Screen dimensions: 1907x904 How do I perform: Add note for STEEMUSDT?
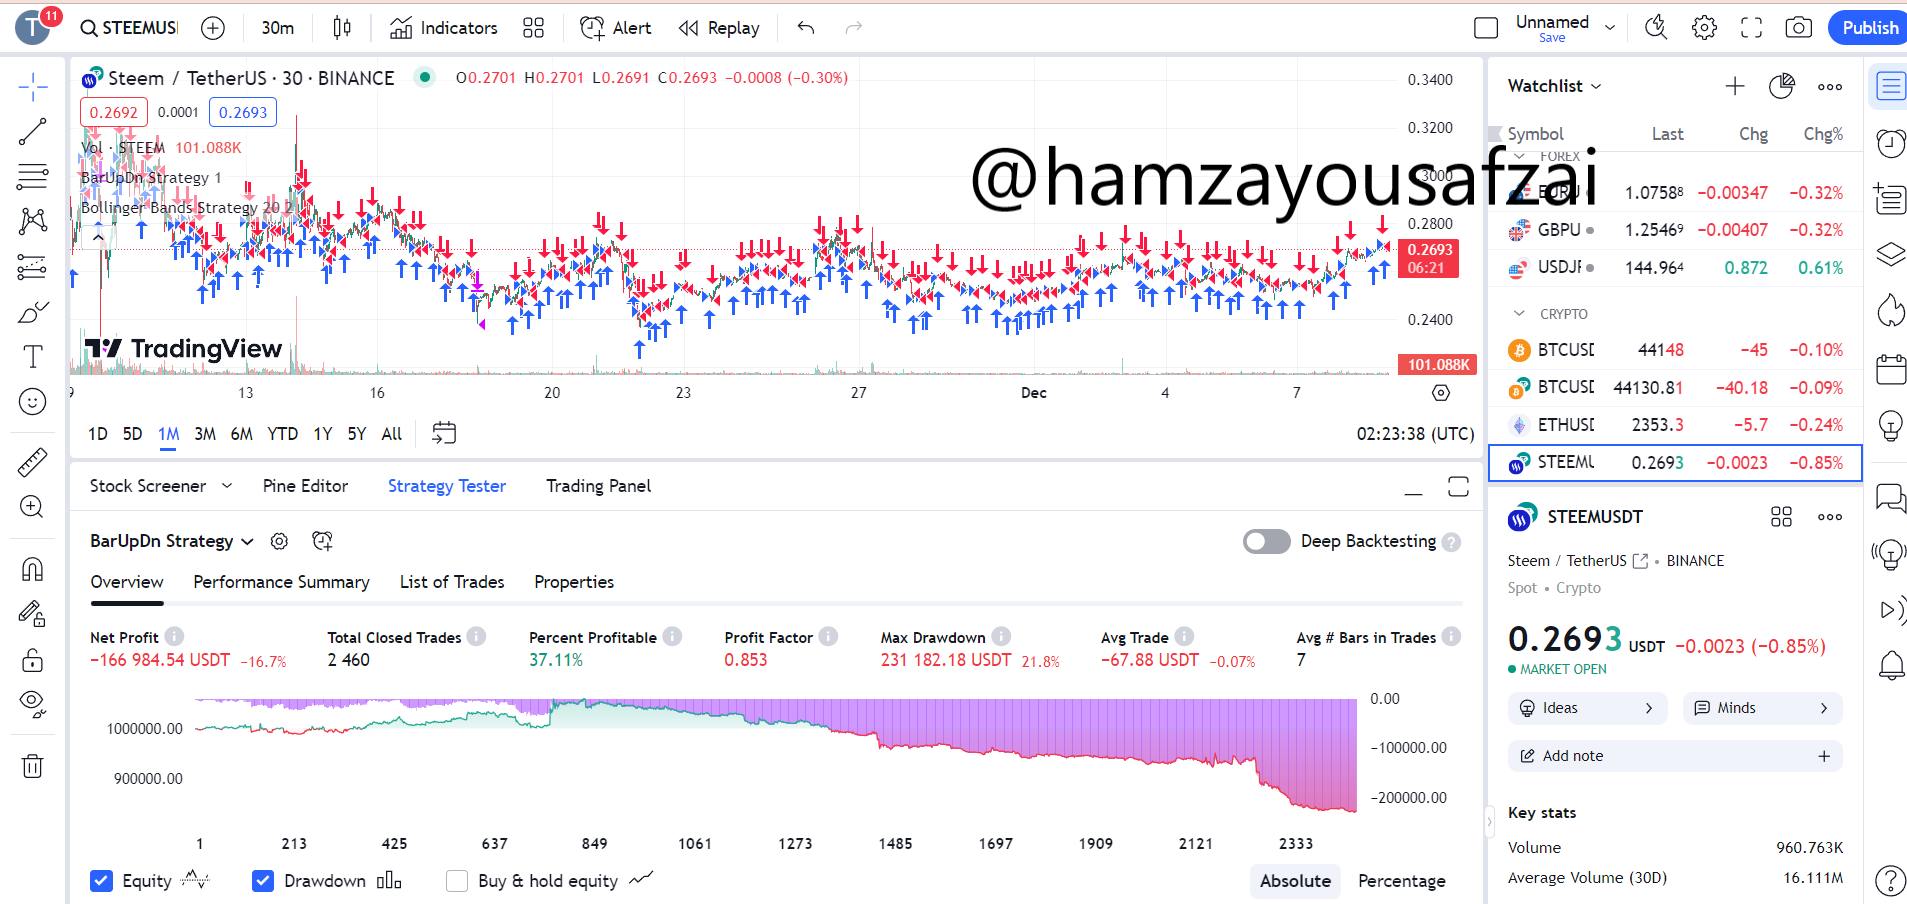[1675, 756]
